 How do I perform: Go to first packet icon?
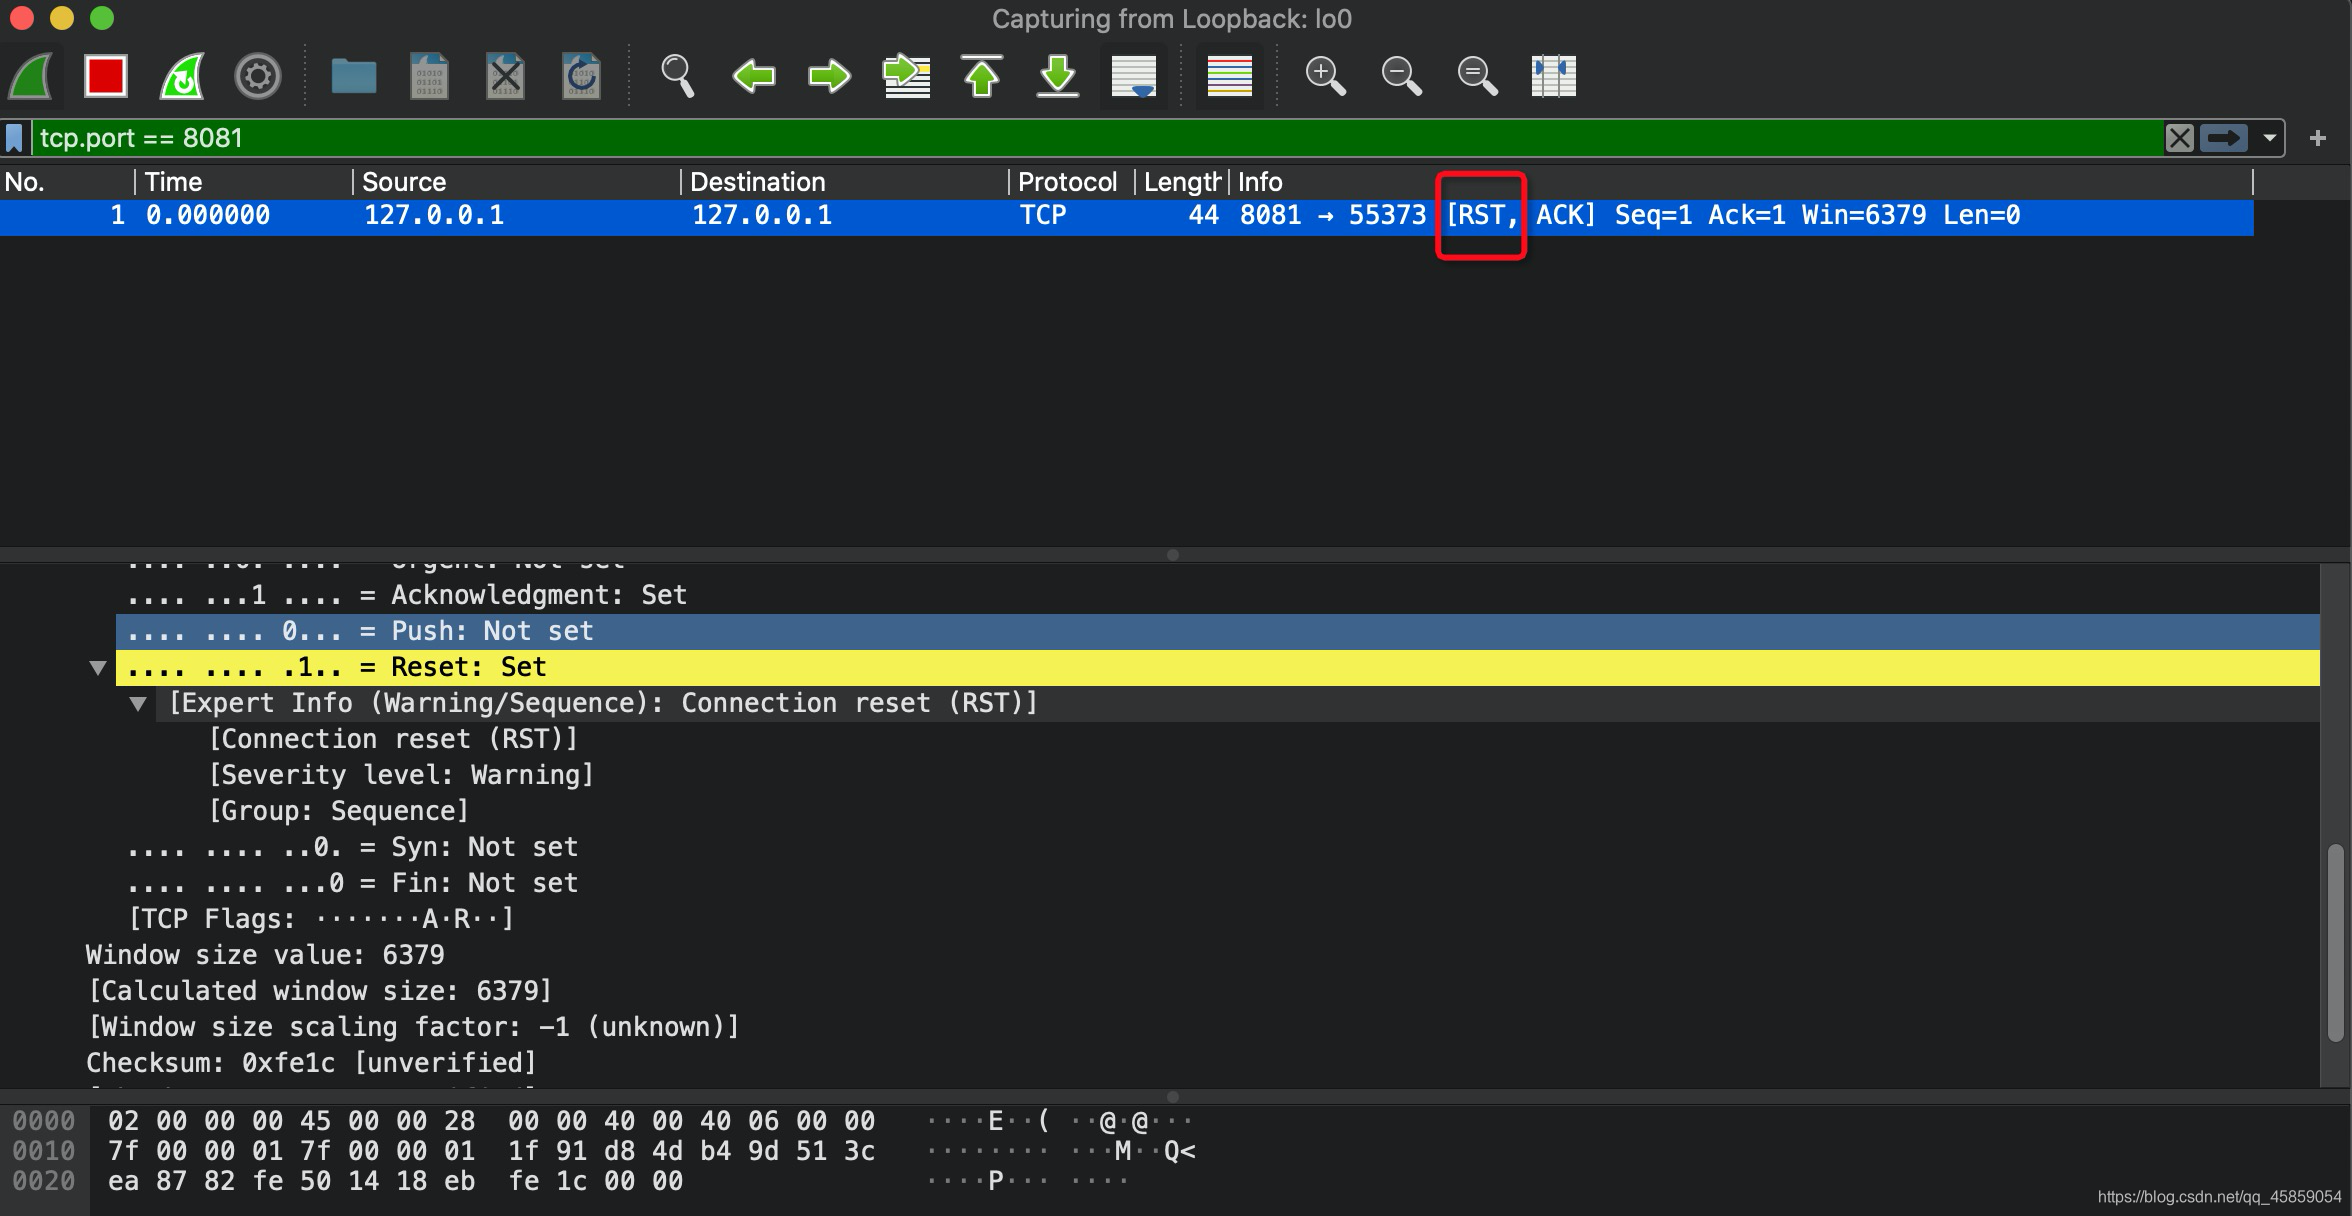[x=982, y=76]
